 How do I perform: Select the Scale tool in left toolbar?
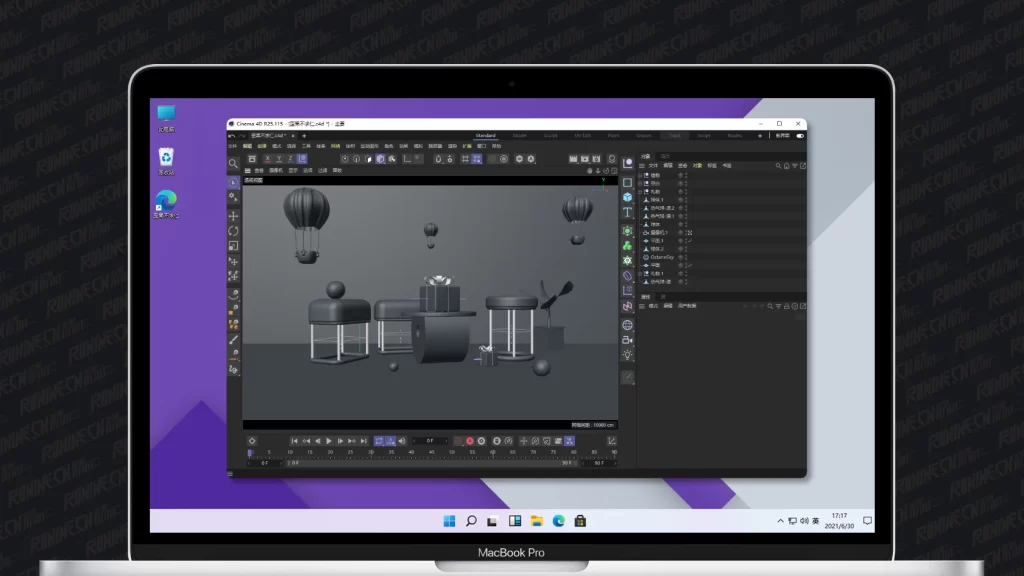(234, 246)
